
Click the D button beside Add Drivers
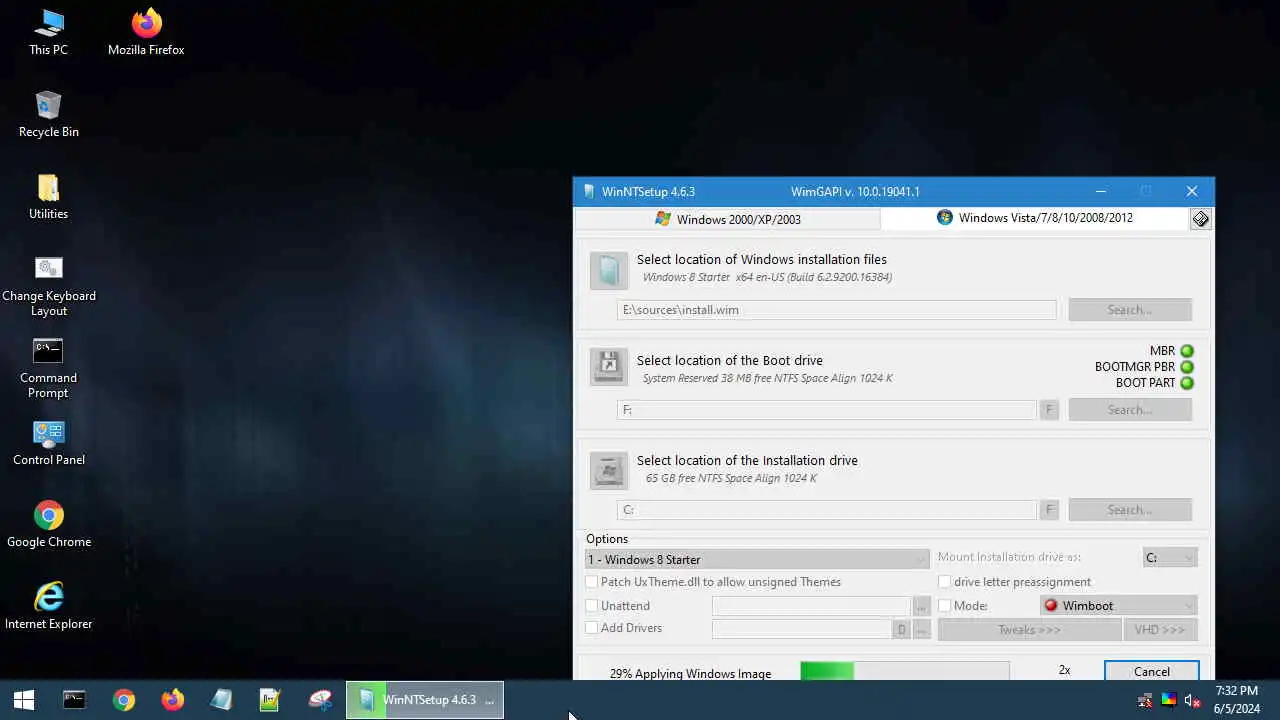click(x=901, y=630)
